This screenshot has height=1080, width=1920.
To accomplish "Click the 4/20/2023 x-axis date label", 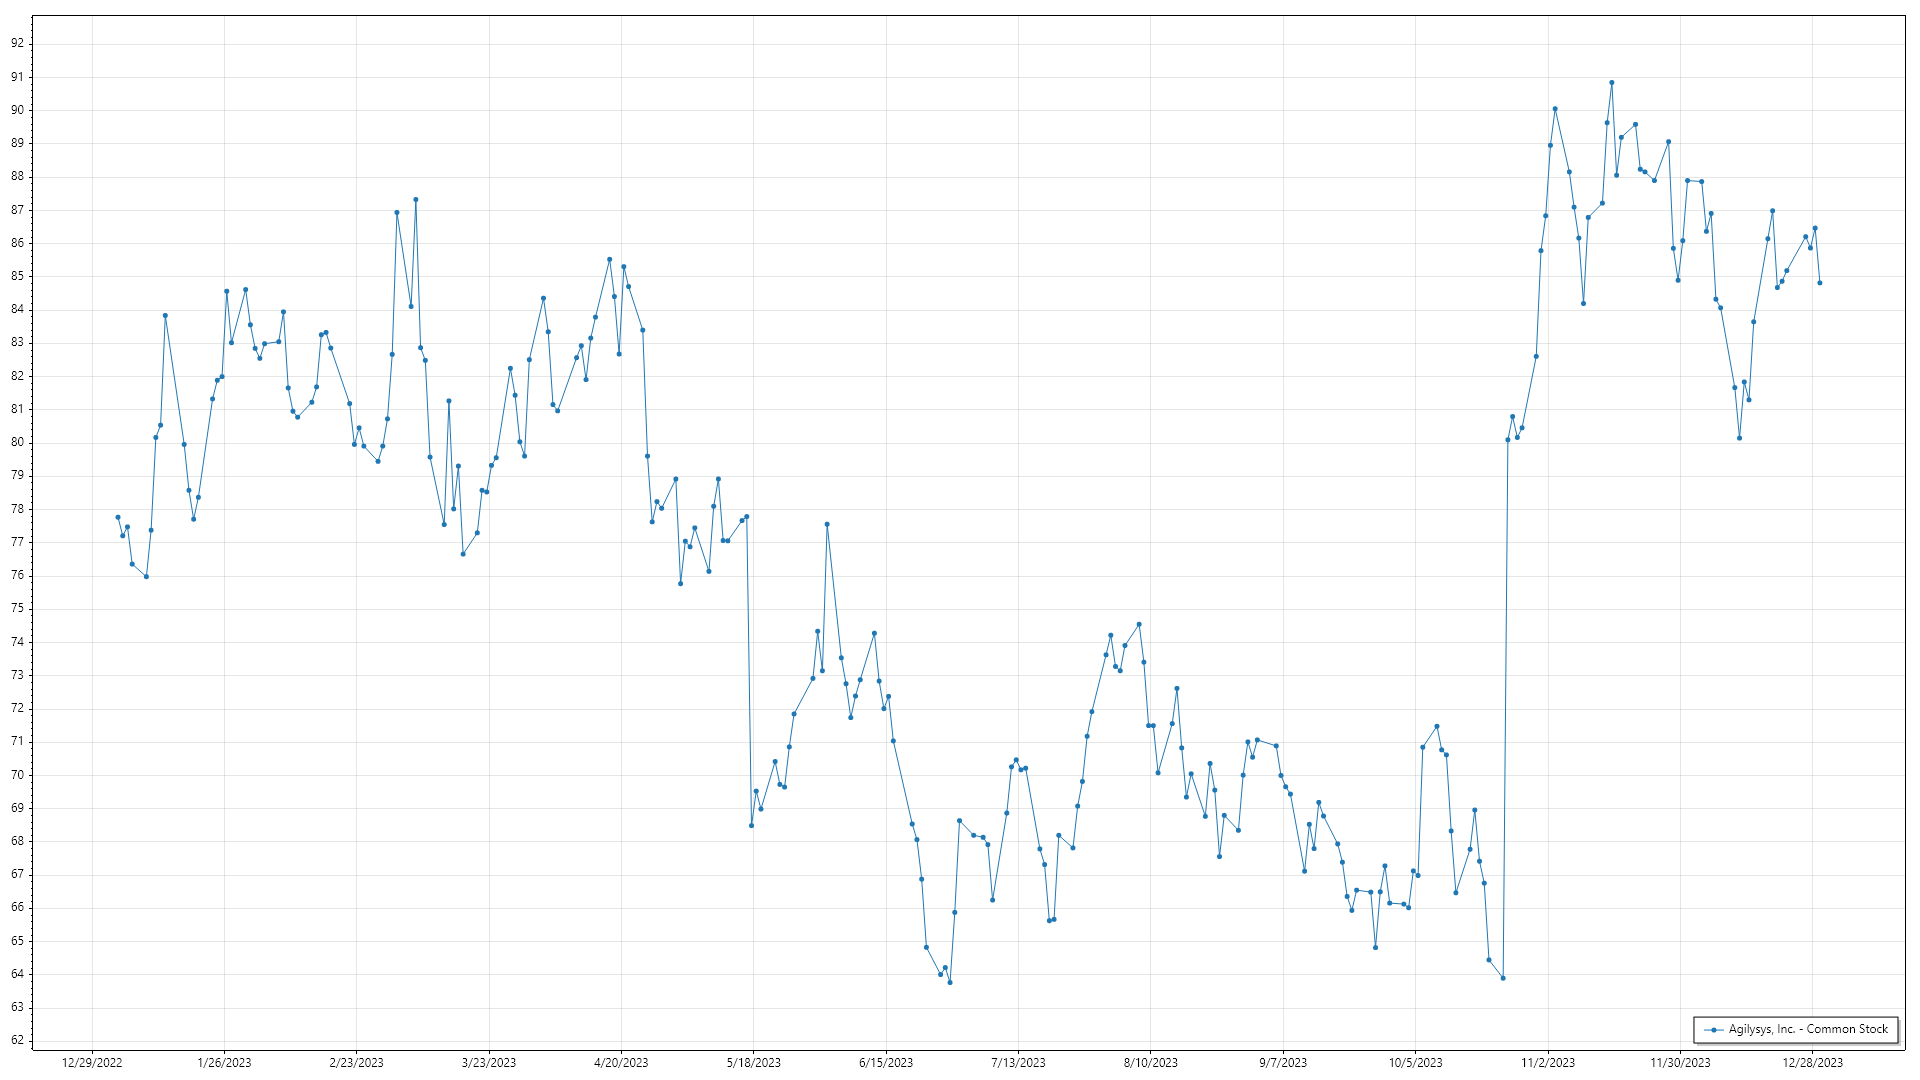I will click(621, 1063).
